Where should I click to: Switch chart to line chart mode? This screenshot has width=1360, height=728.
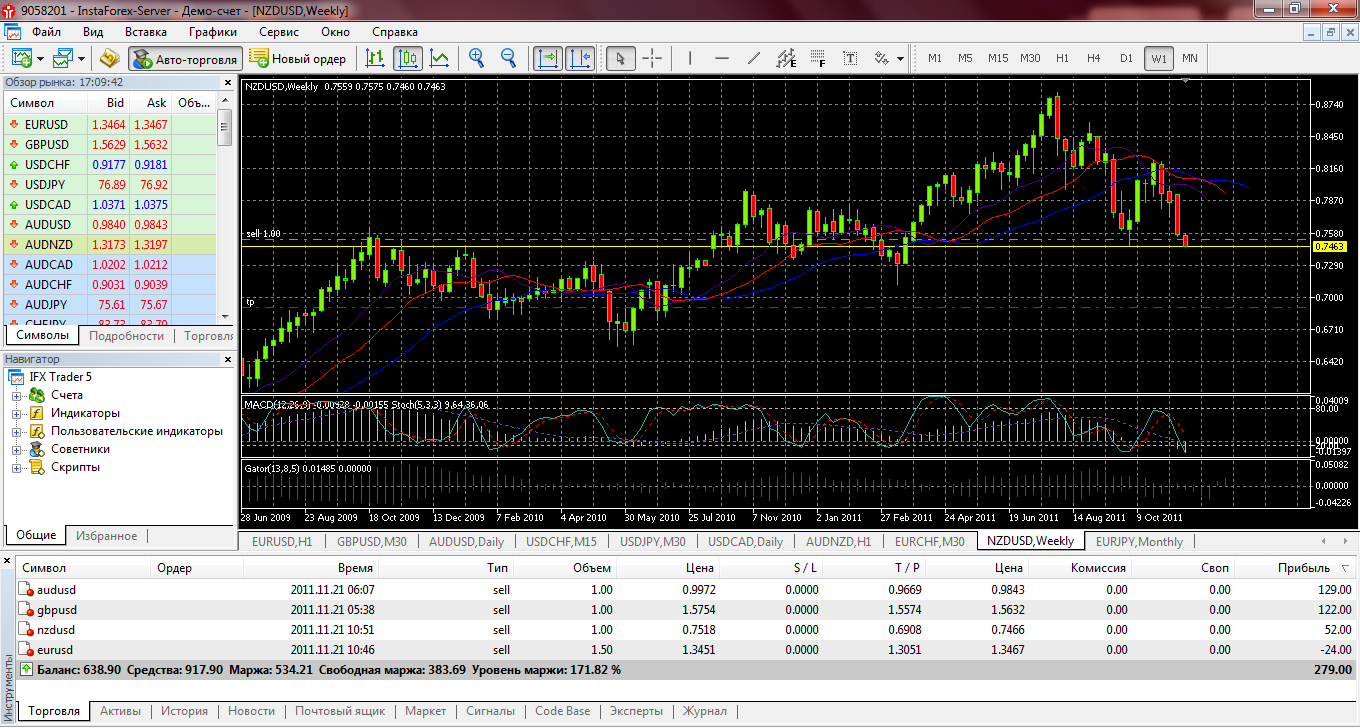[439, 58]
